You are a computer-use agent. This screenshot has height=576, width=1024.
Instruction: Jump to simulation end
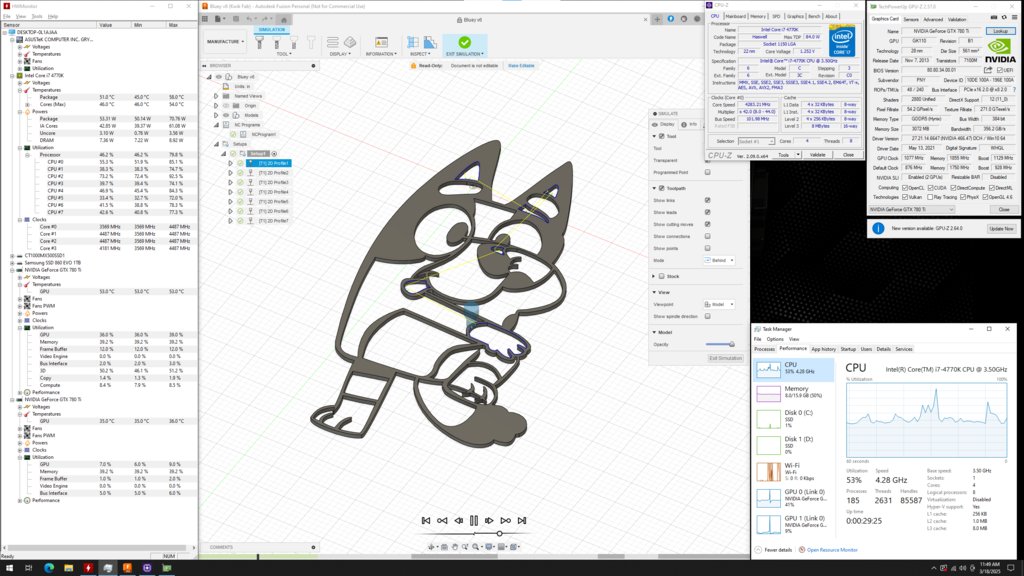click(521, 520)
